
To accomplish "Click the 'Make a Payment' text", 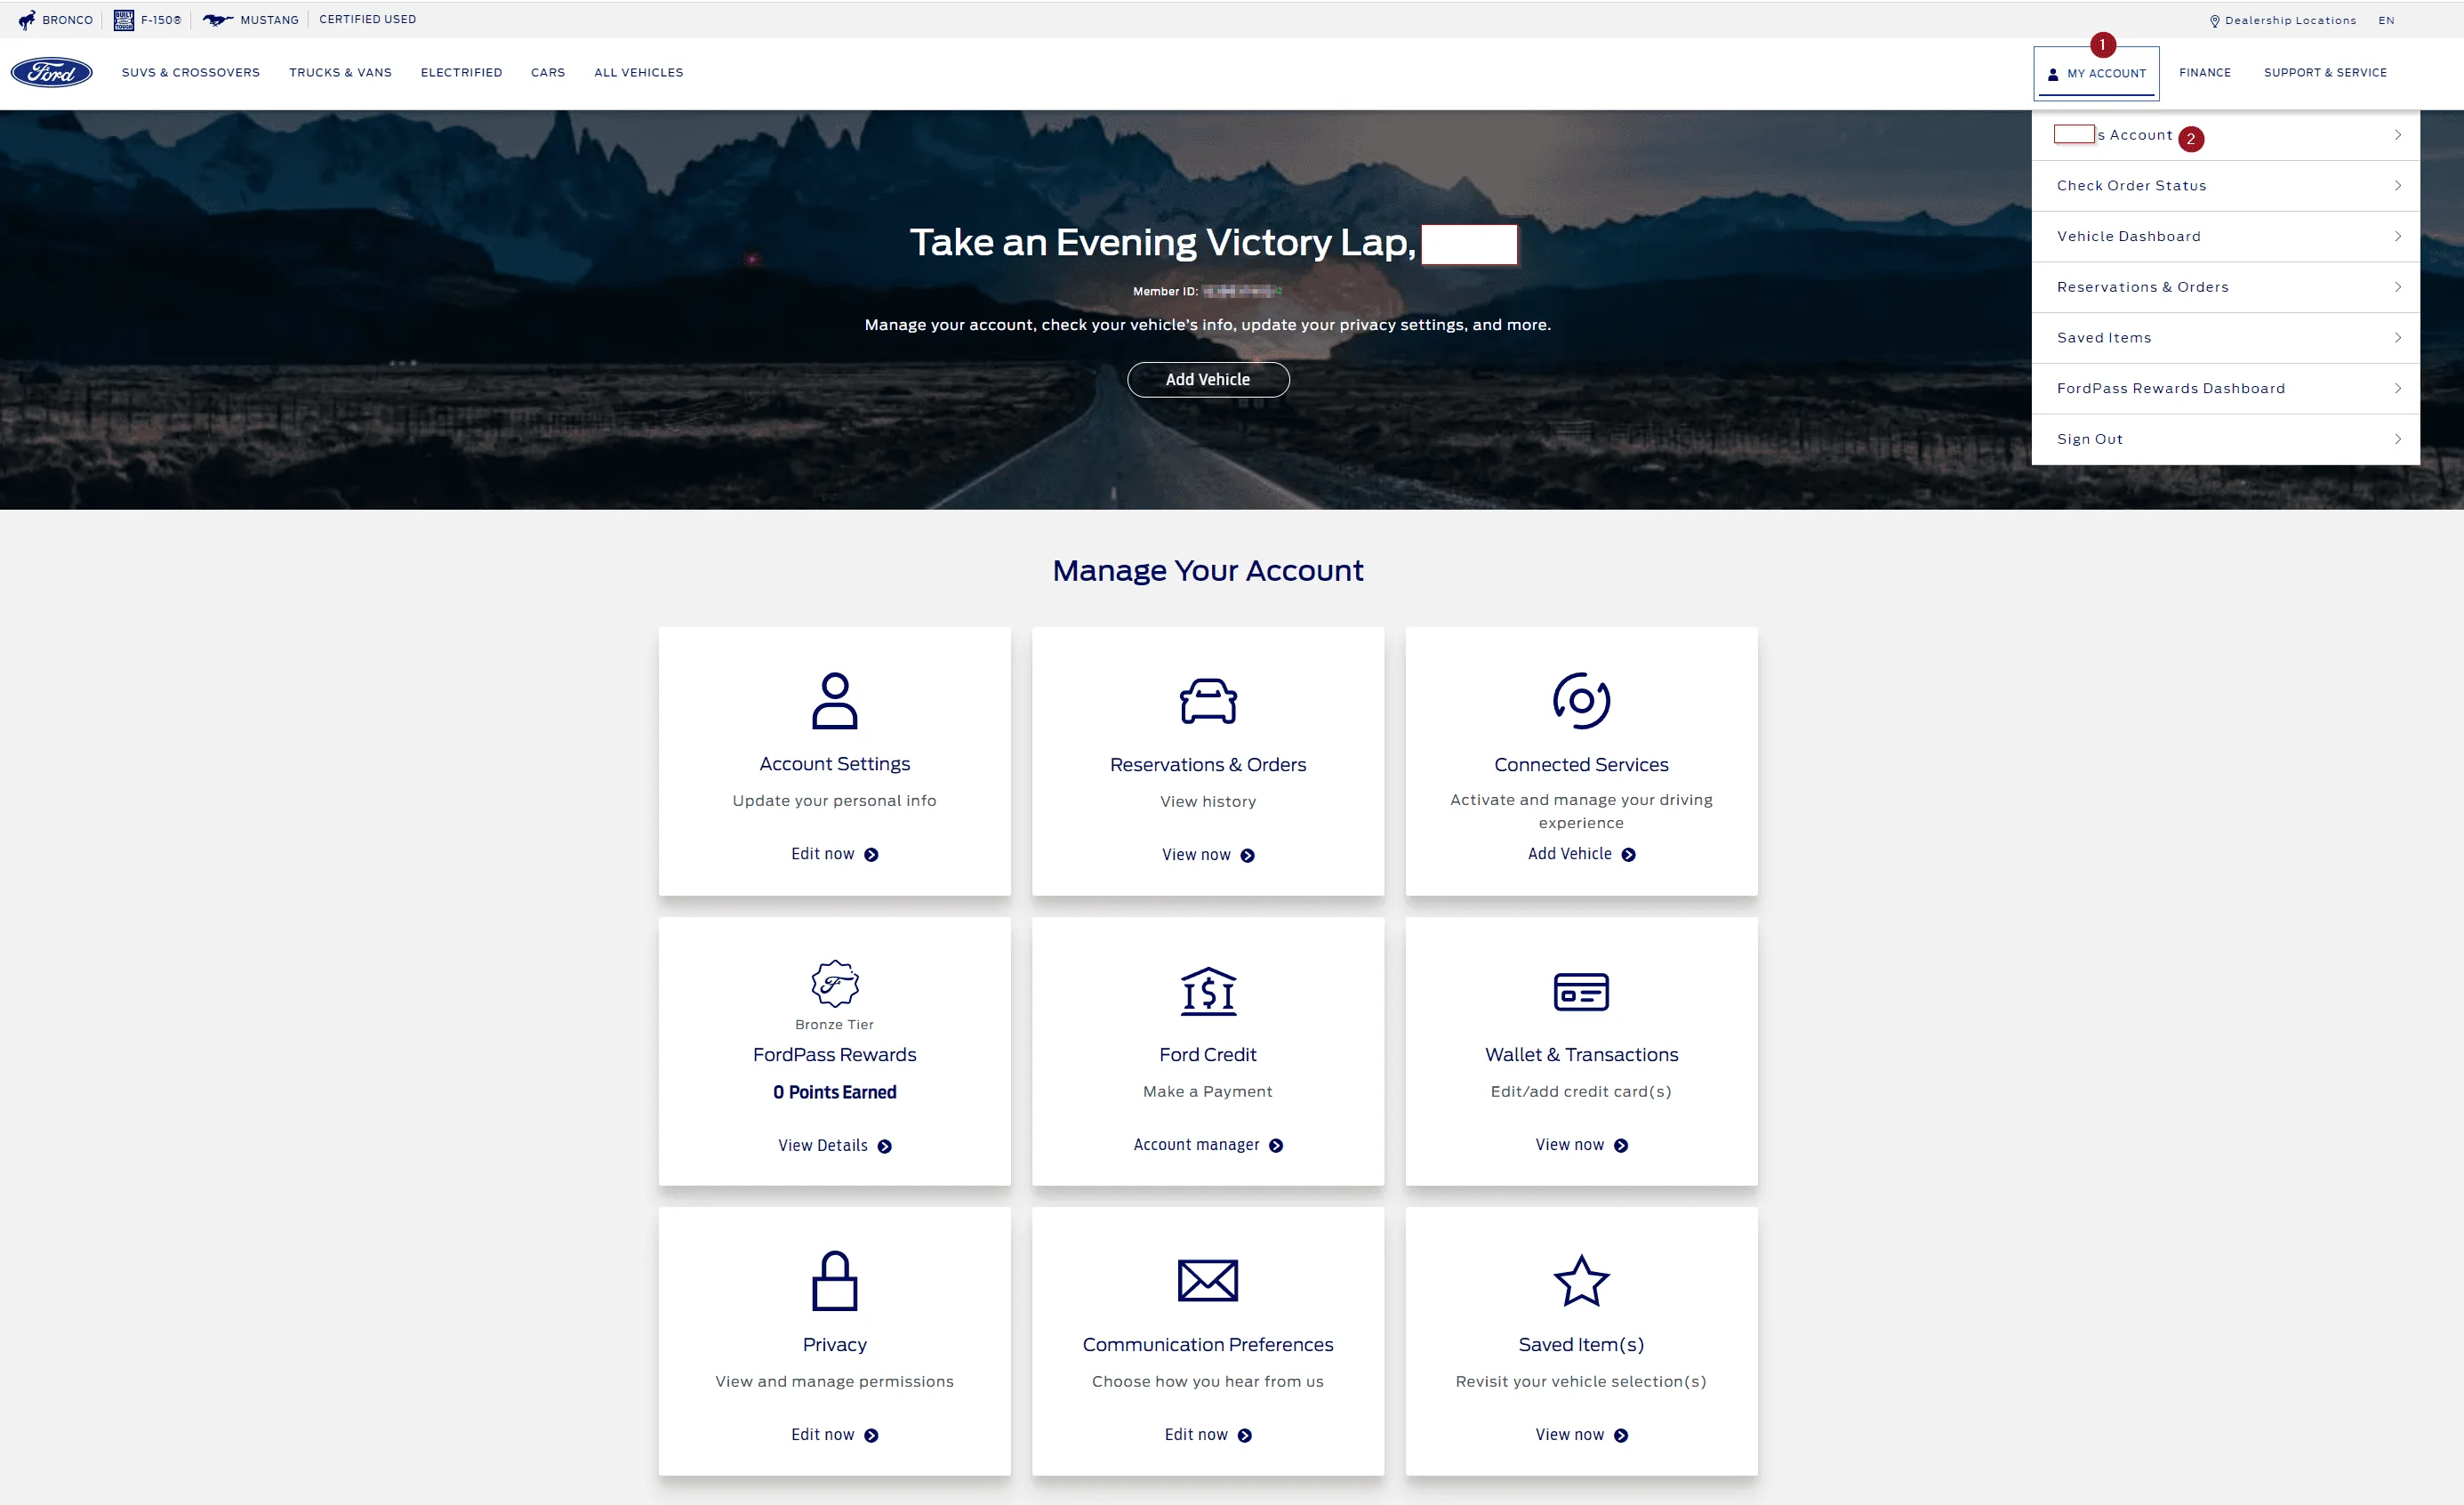I will [x=1208, y=1092].
